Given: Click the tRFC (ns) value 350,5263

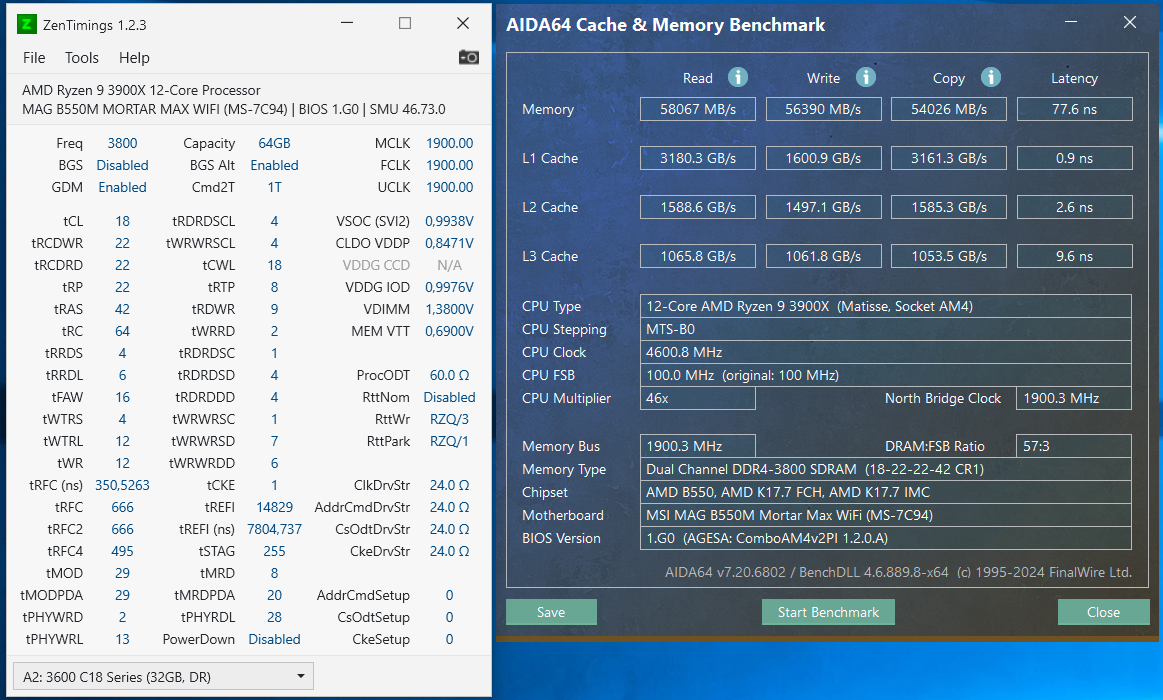Looking at the screenshot, I should coord(122,485).
